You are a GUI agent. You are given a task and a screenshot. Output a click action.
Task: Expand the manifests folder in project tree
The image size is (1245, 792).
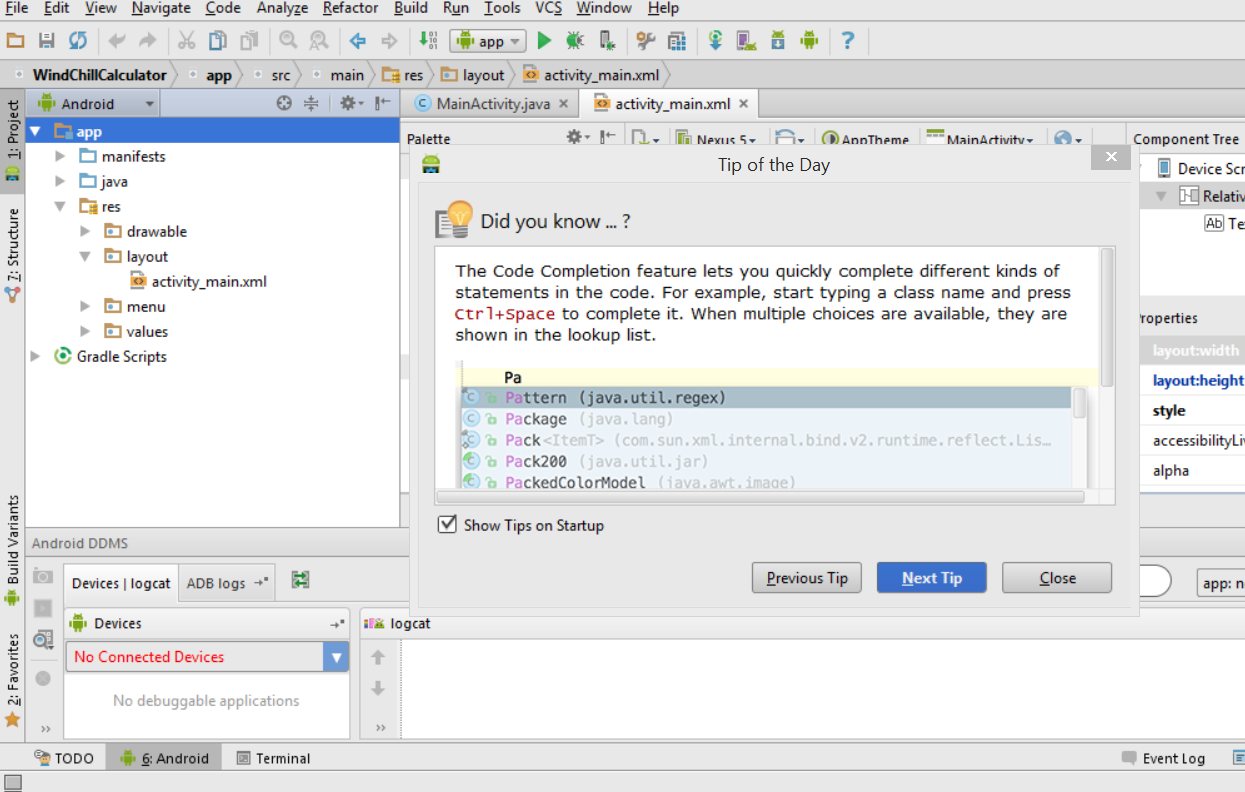[x=60, y=156]
